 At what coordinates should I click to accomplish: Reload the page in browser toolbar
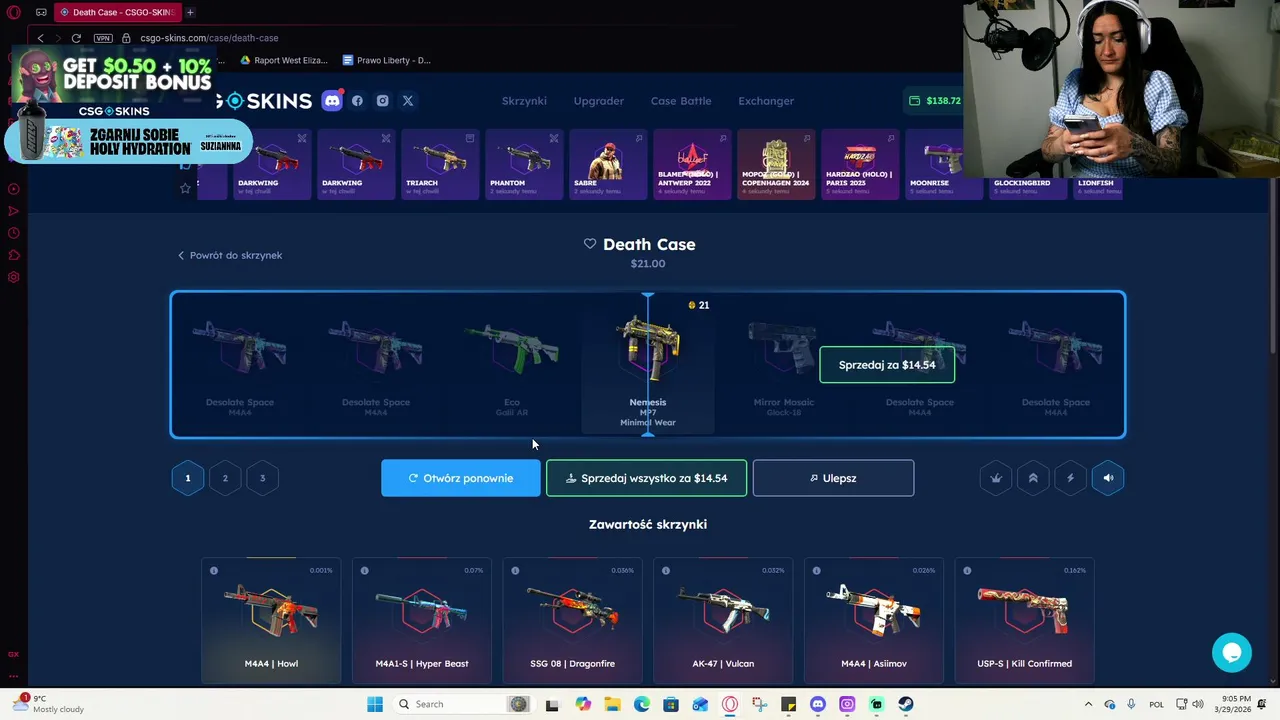tap(76, 38)
